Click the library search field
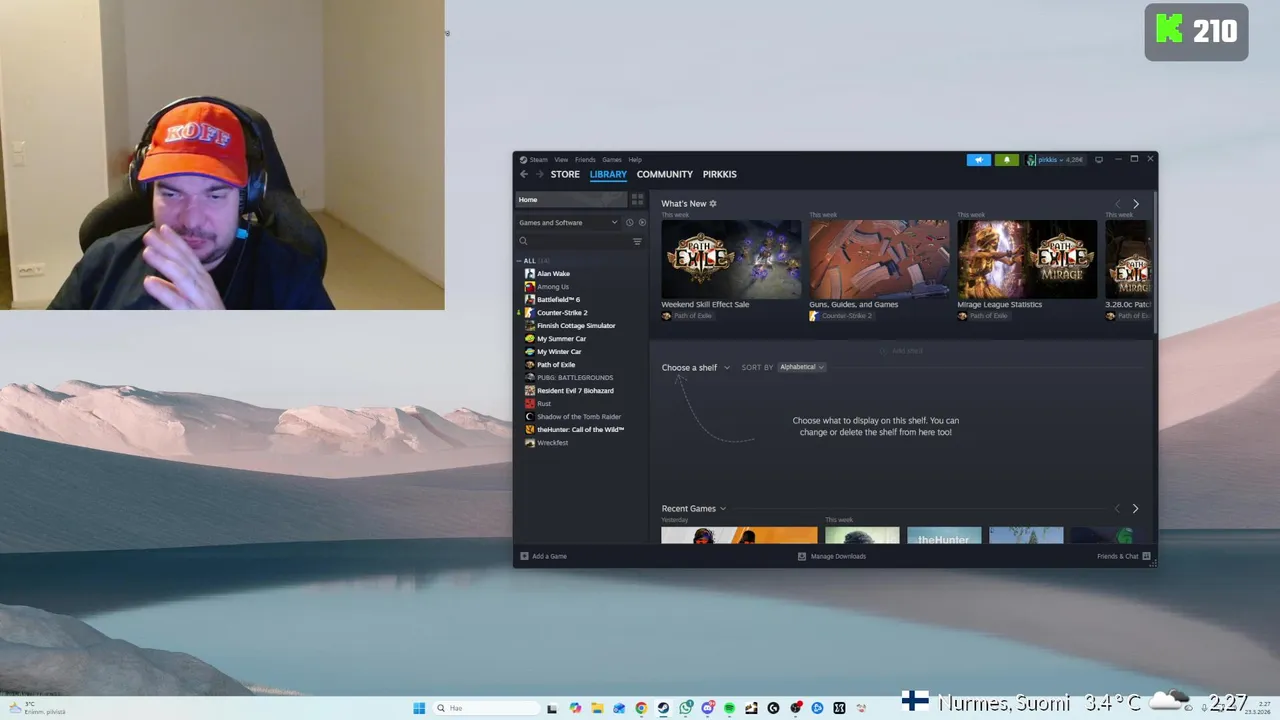The height and width of the screenshot is (720, 1280). point(575,241)
